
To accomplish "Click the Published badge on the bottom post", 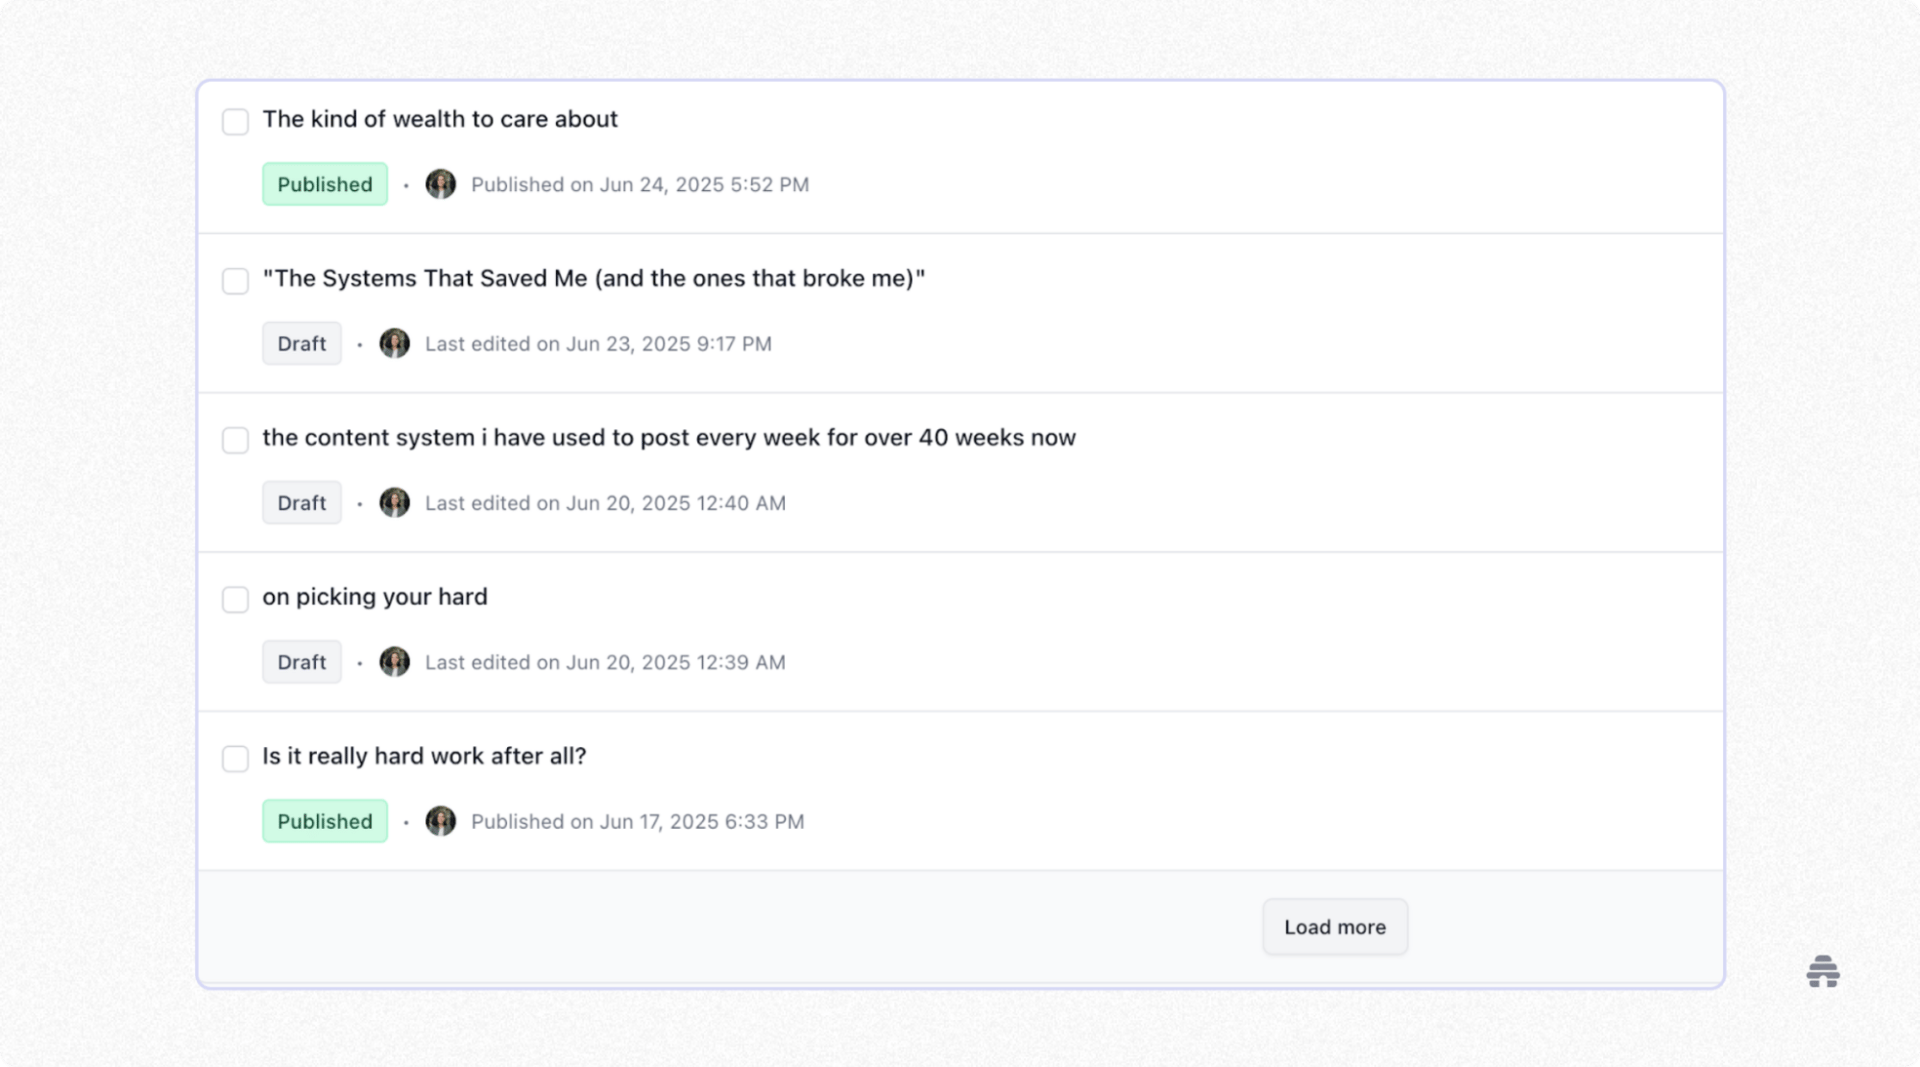I will coord(324,821).
